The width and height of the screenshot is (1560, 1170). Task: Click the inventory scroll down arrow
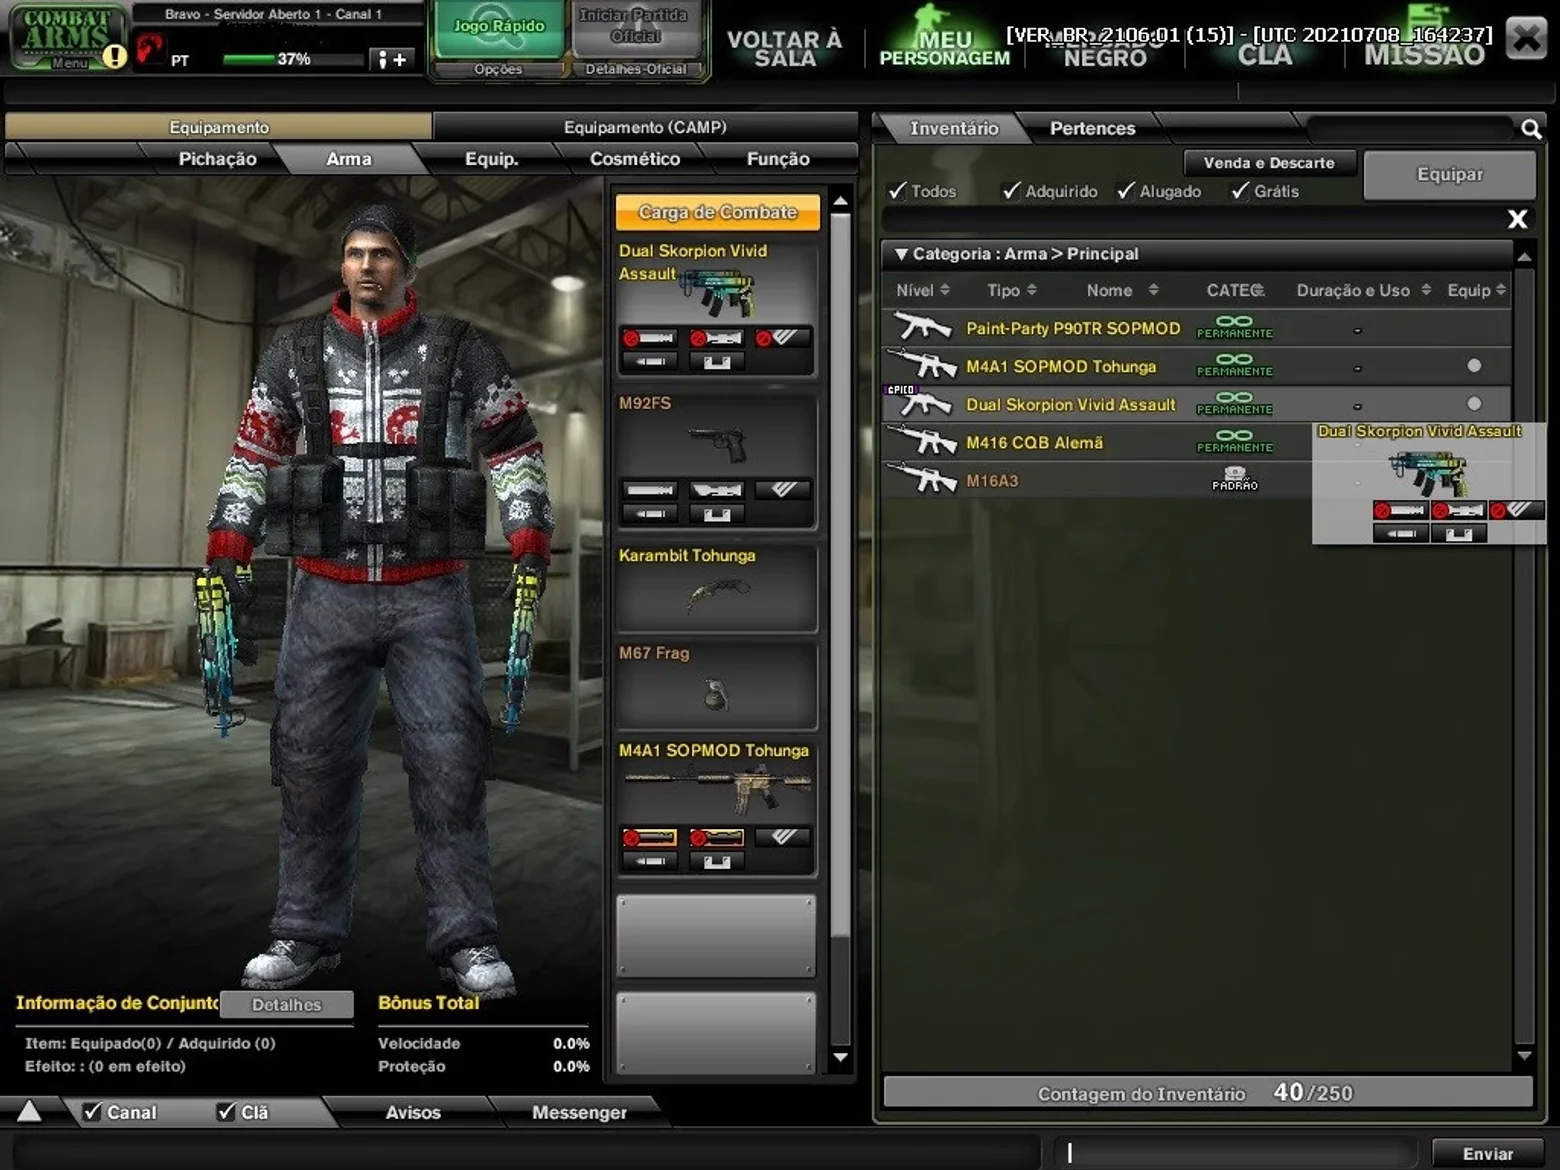point(1524,1055)
